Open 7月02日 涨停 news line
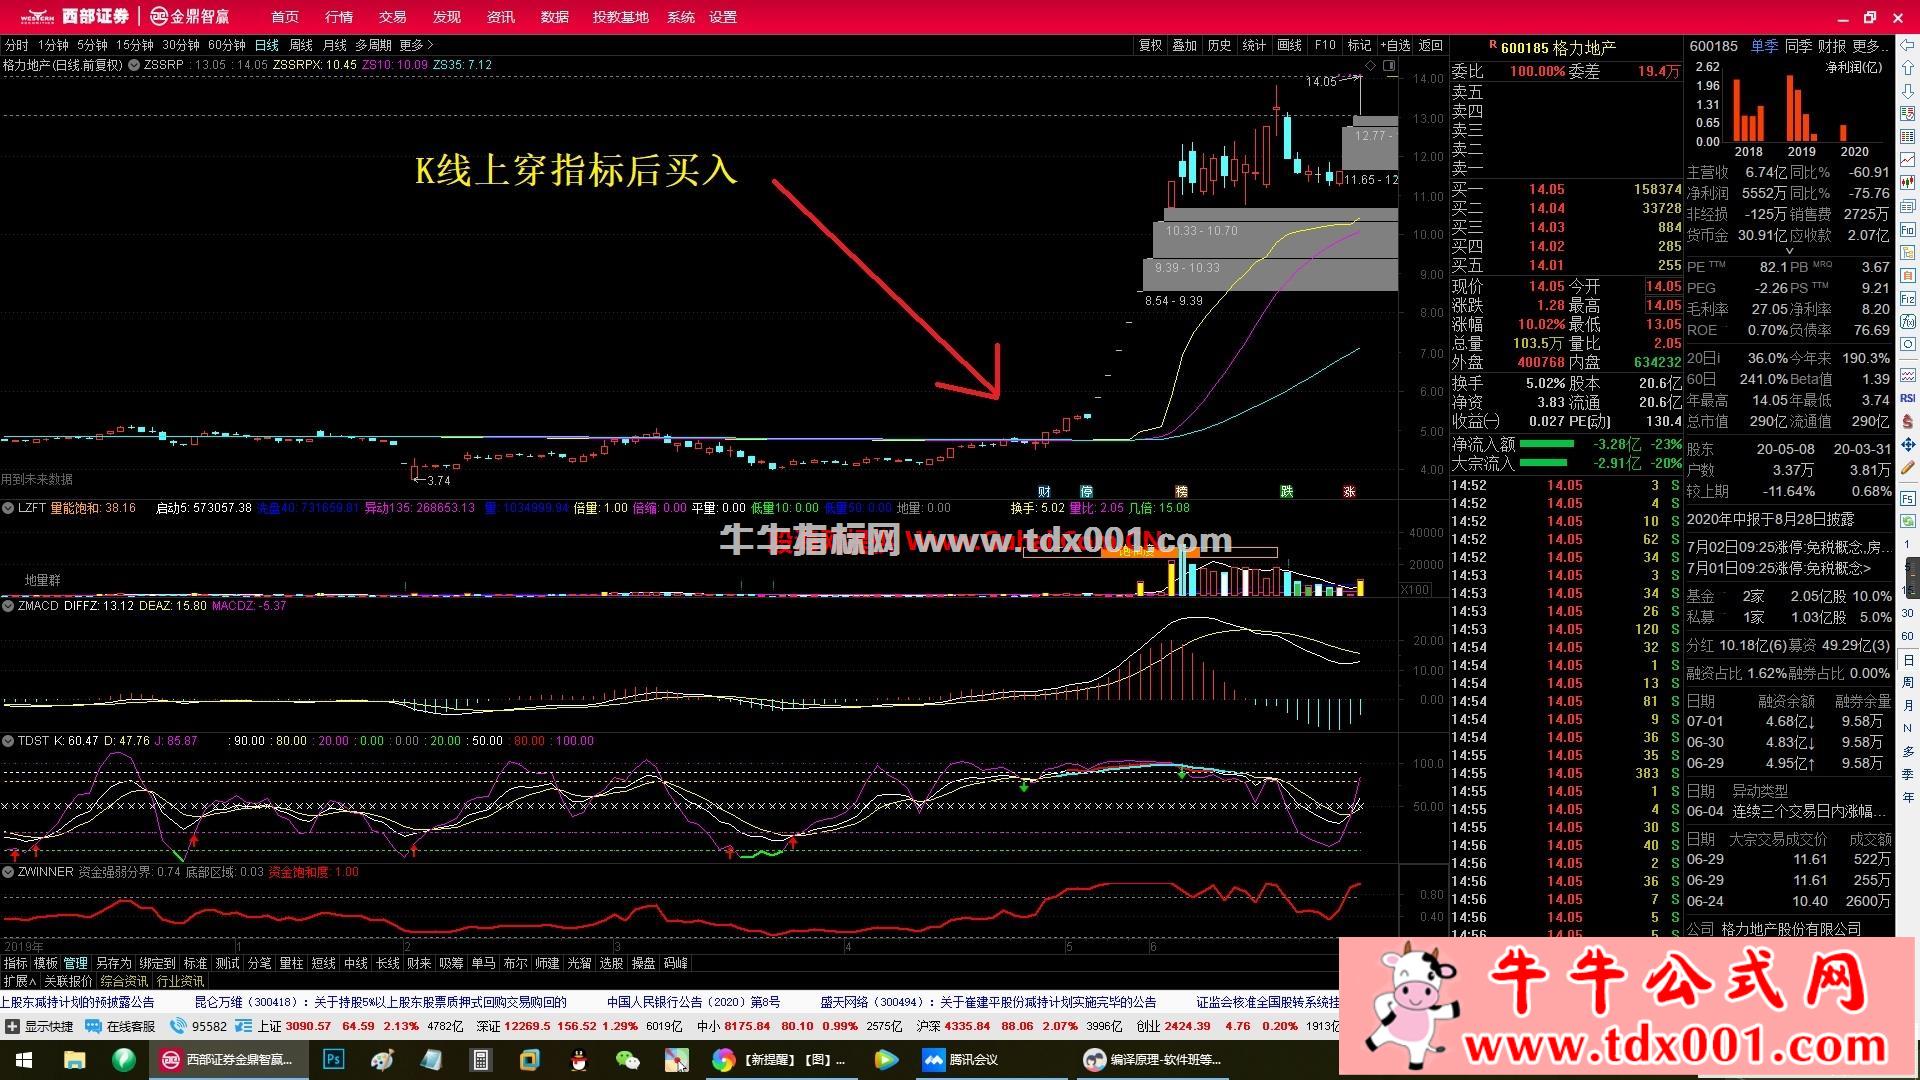1920x1080 pixels. click(x=1789, y=547)
